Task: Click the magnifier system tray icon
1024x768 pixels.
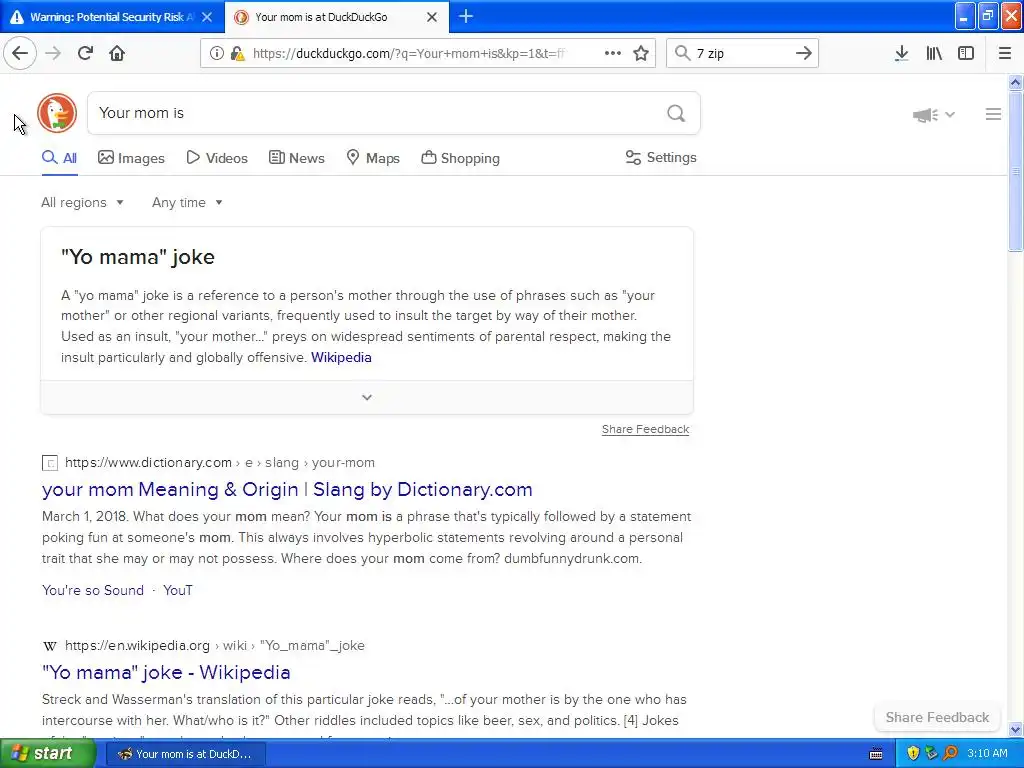Action: pos(950,754)
